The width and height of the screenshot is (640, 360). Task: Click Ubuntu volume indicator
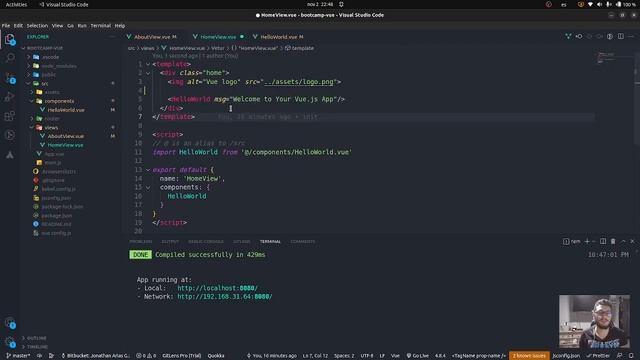pos(599,4)
